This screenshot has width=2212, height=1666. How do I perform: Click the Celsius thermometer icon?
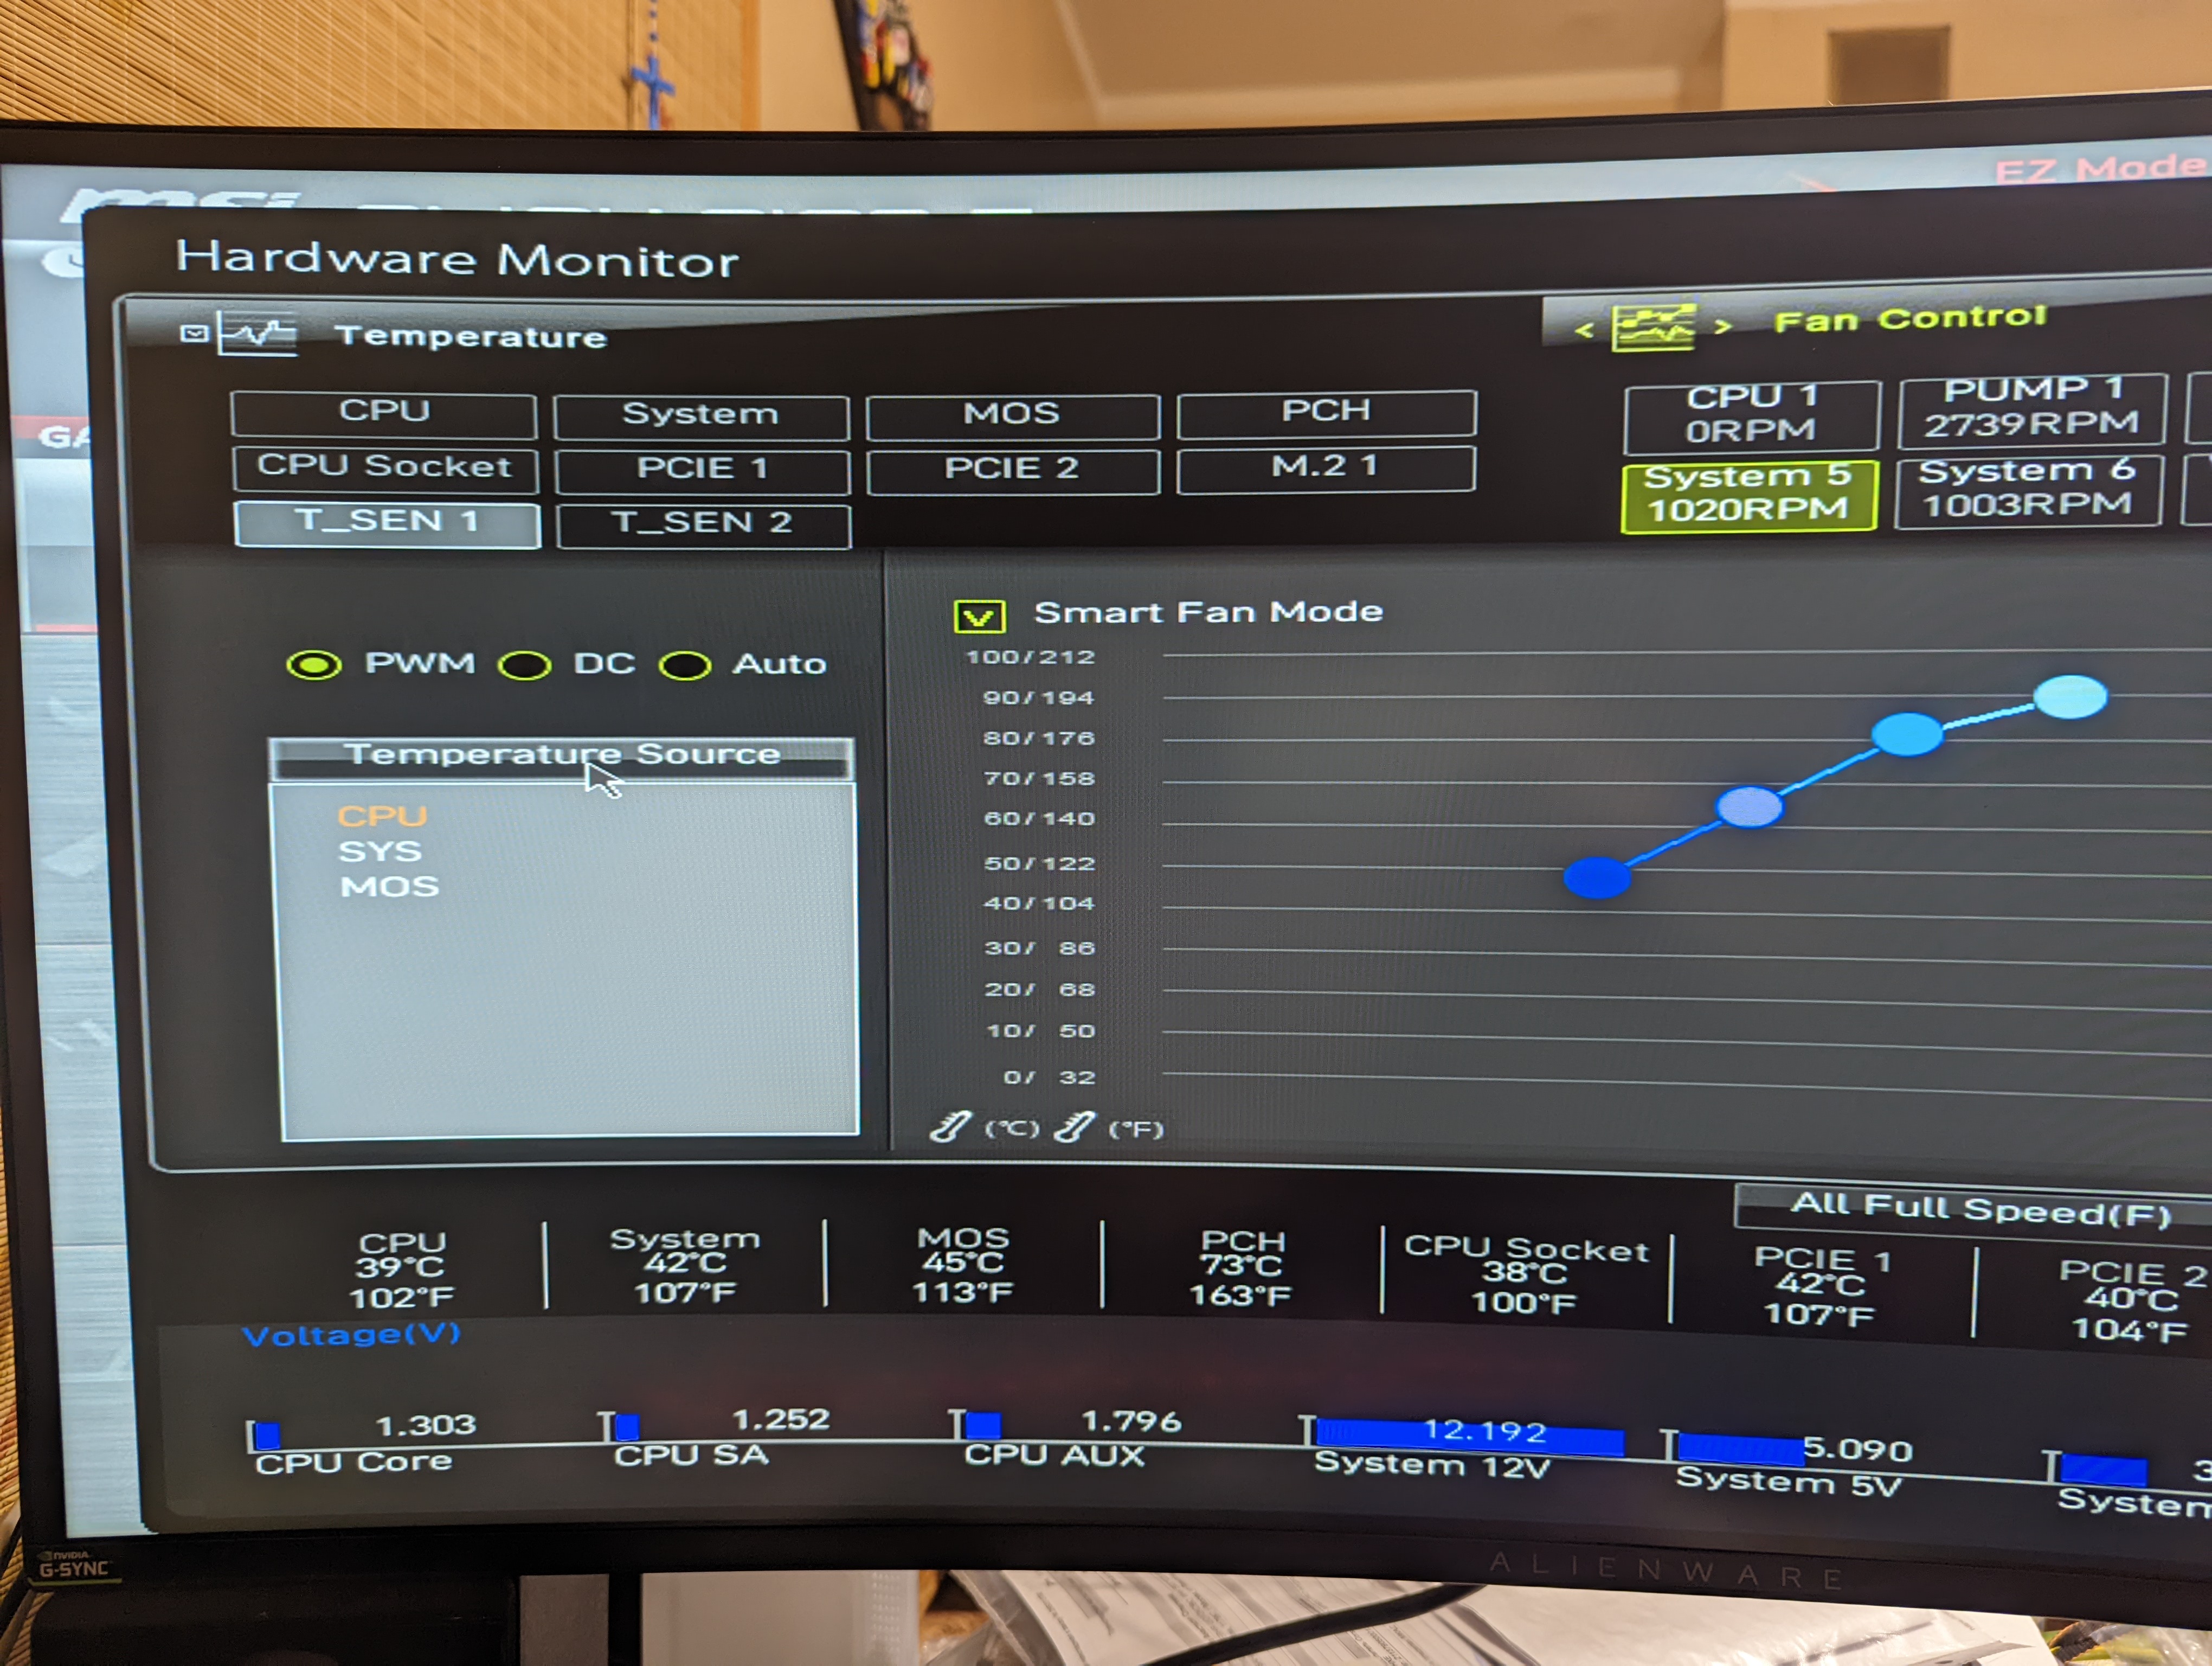point(950,1127)
